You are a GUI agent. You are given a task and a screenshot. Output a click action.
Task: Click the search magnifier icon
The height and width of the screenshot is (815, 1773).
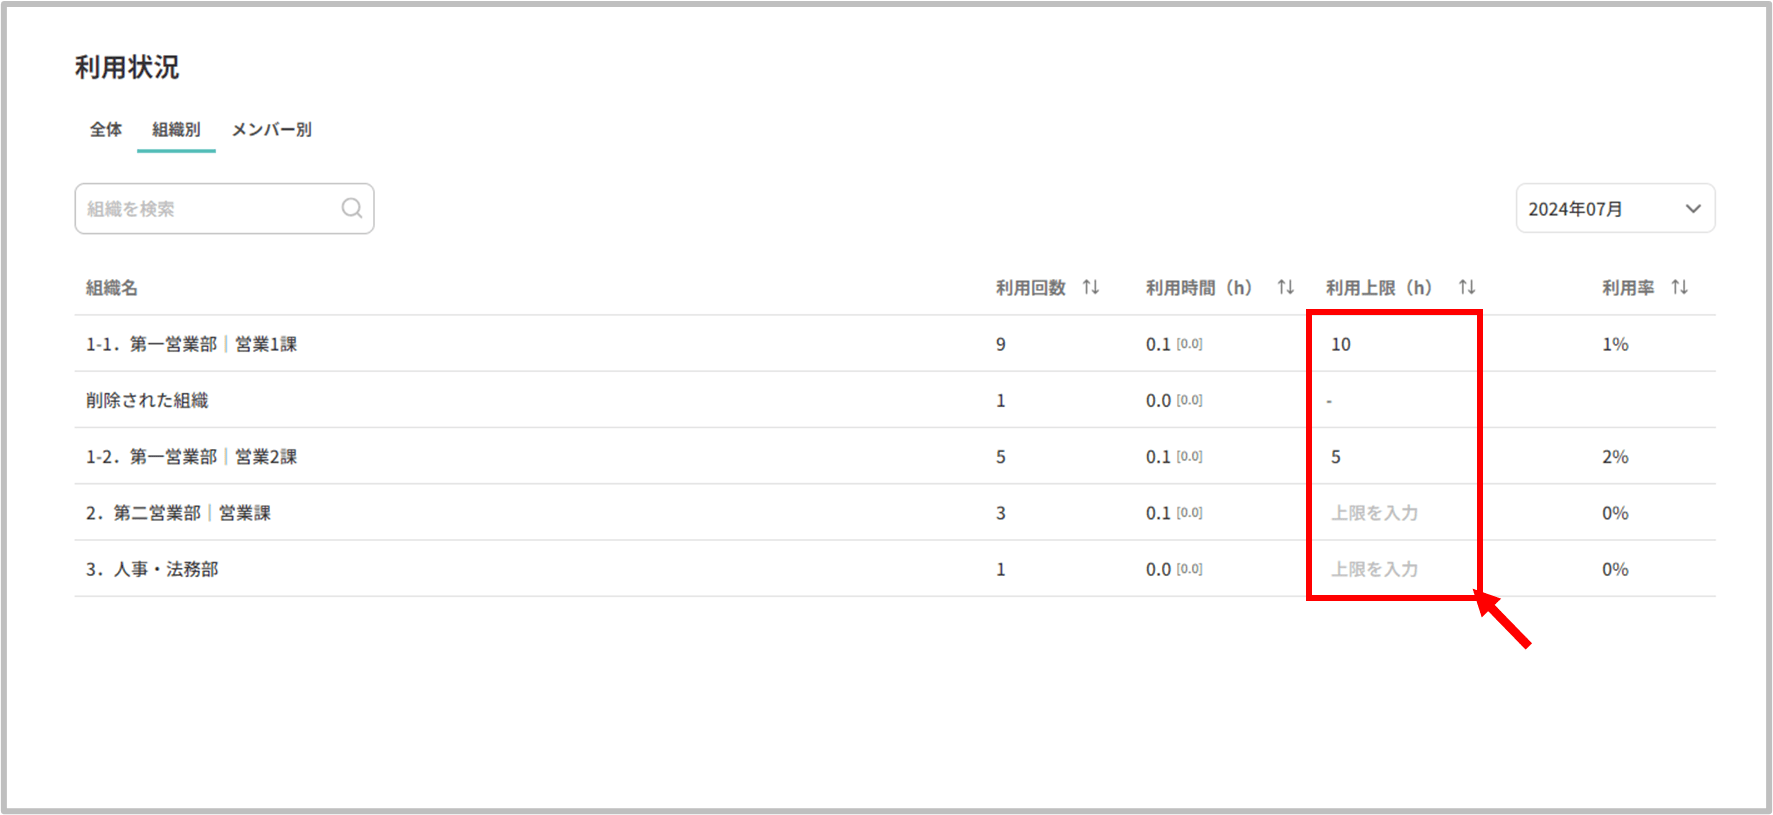[x=352, y=208]
